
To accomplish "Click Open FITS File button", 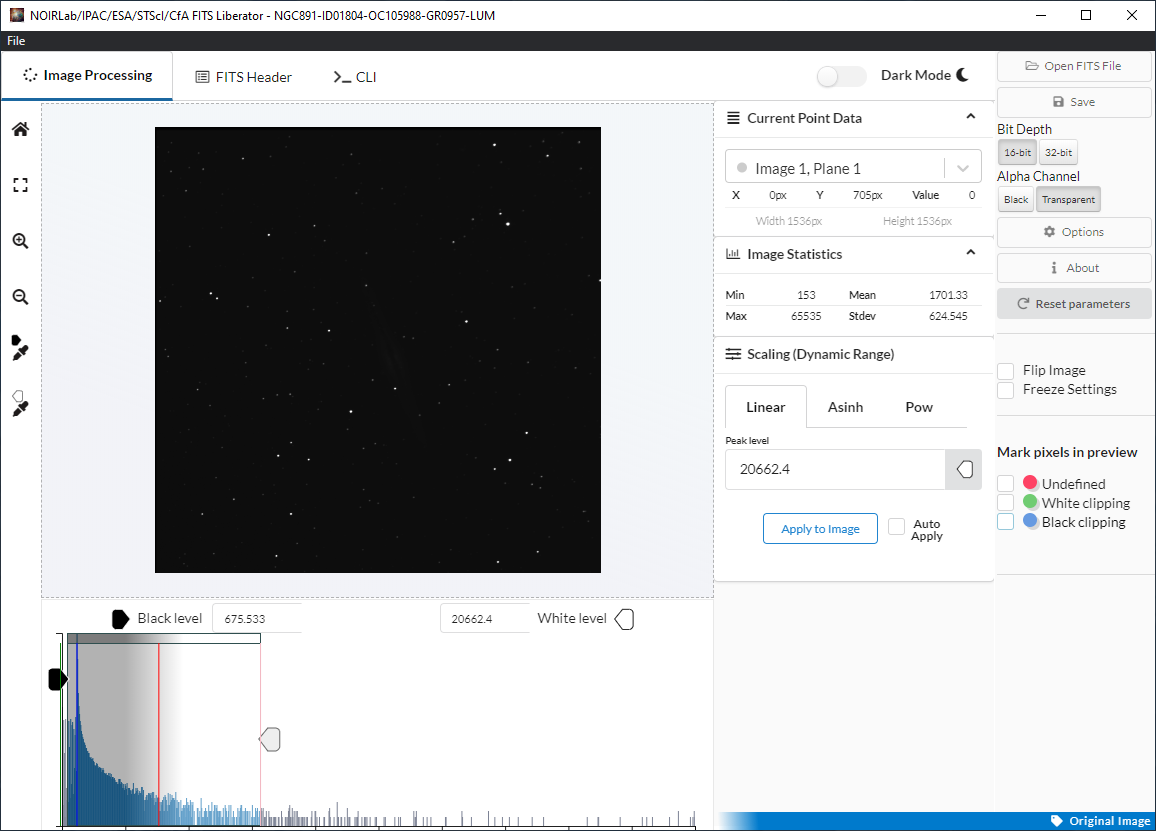I will tap(1073, 66).
